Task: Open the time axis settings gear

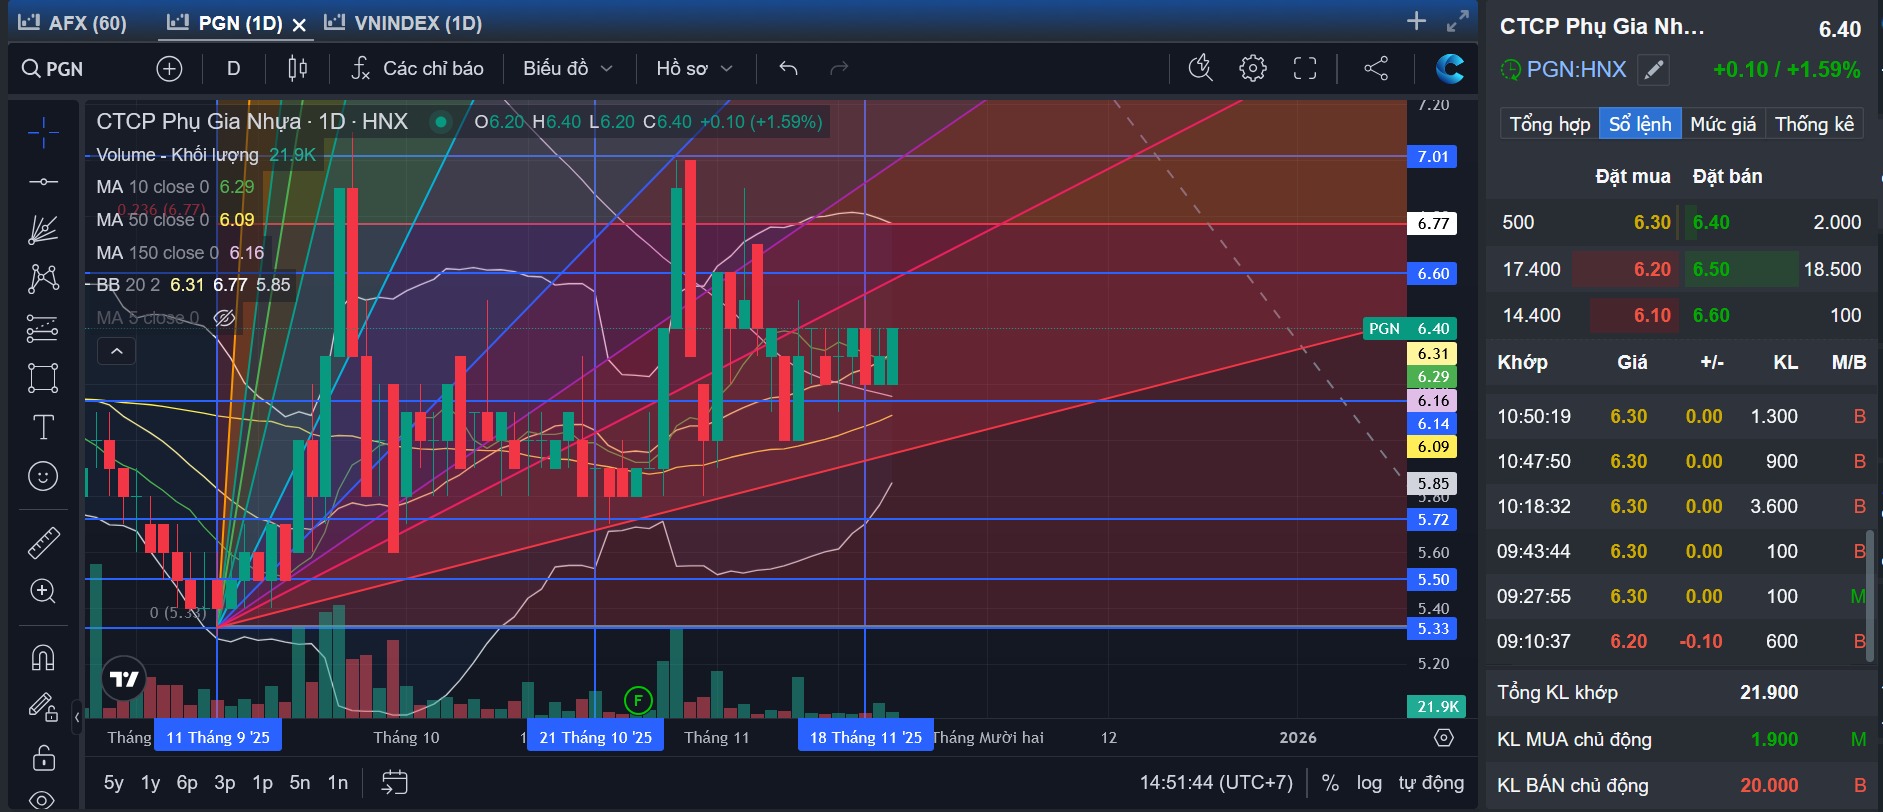Action: coord(1443,737)
